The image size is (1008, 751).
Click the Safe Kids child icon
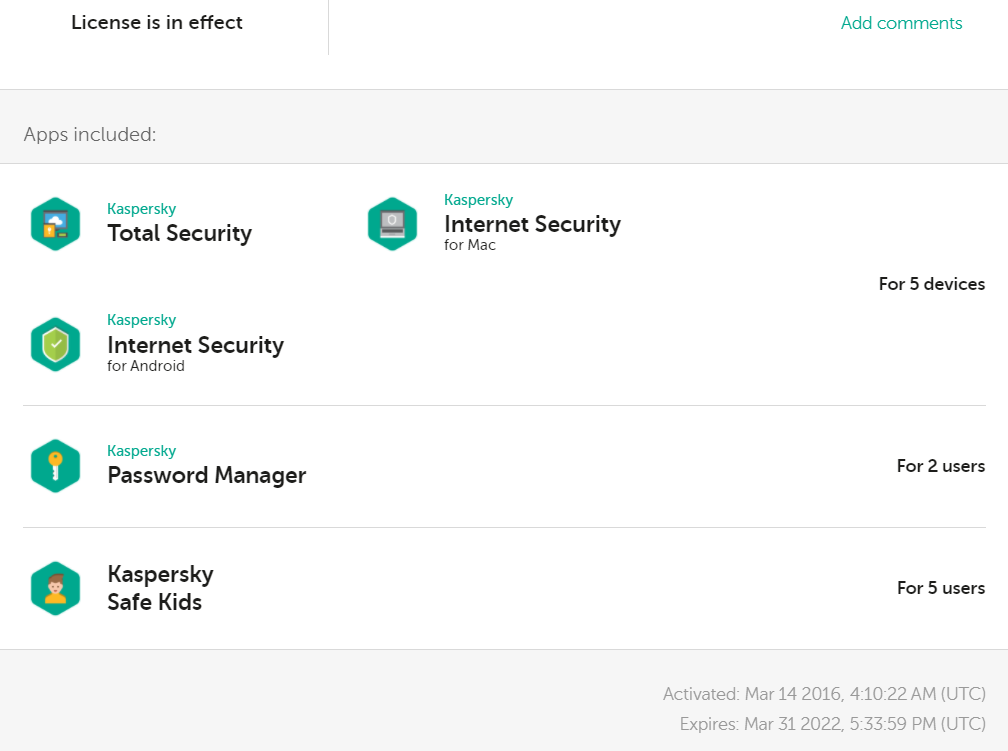tap(55, 588)
